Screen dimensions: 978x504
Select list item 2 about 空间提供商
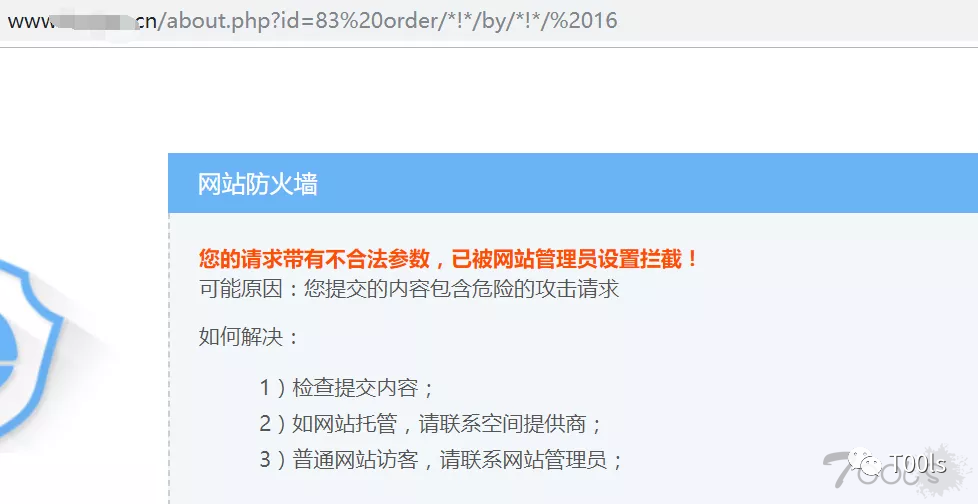pos(431,424)
